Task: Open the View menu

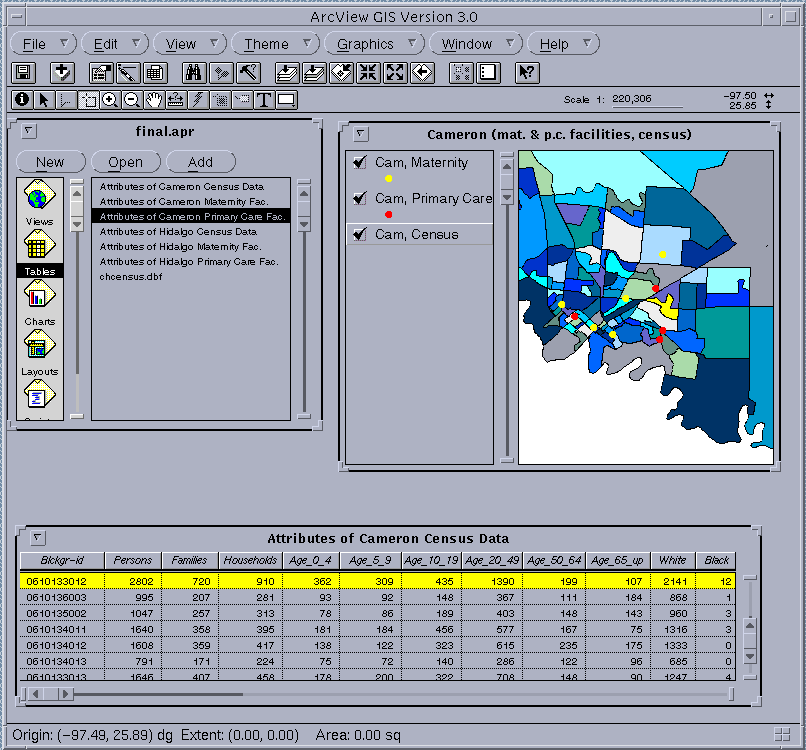Action: coord(190,44)
